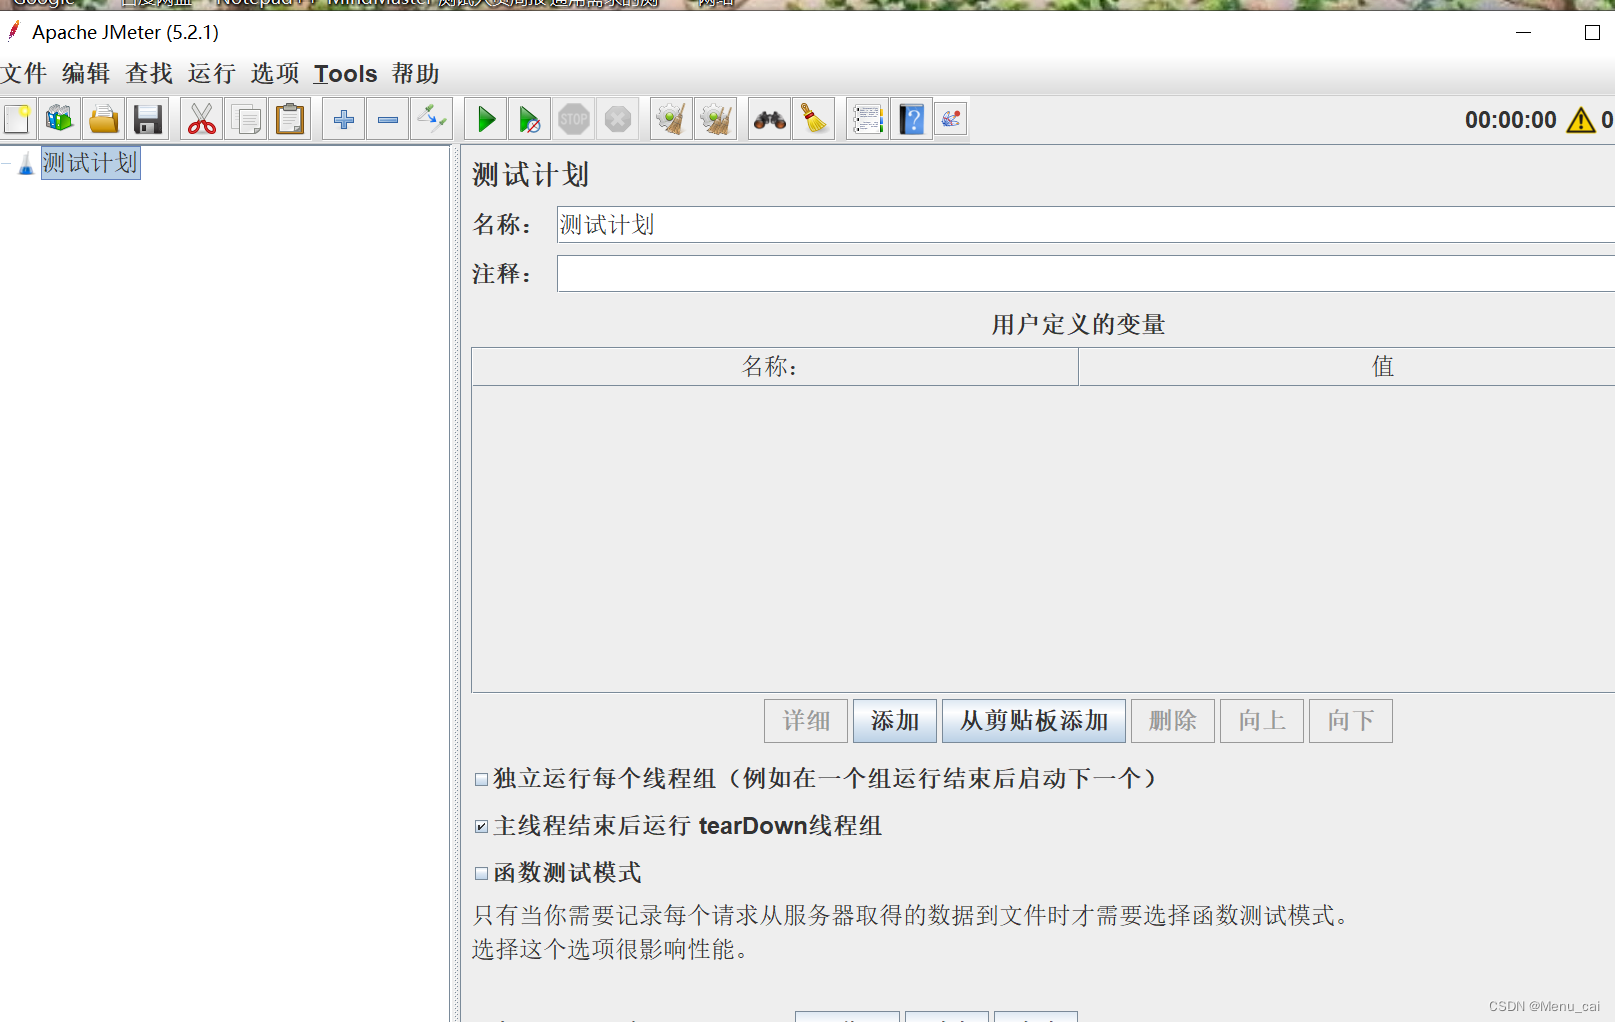The width and height of the screenshot is (1615, 1022).
Task: Open the 运行 menu
Action: tap(212, 74)
